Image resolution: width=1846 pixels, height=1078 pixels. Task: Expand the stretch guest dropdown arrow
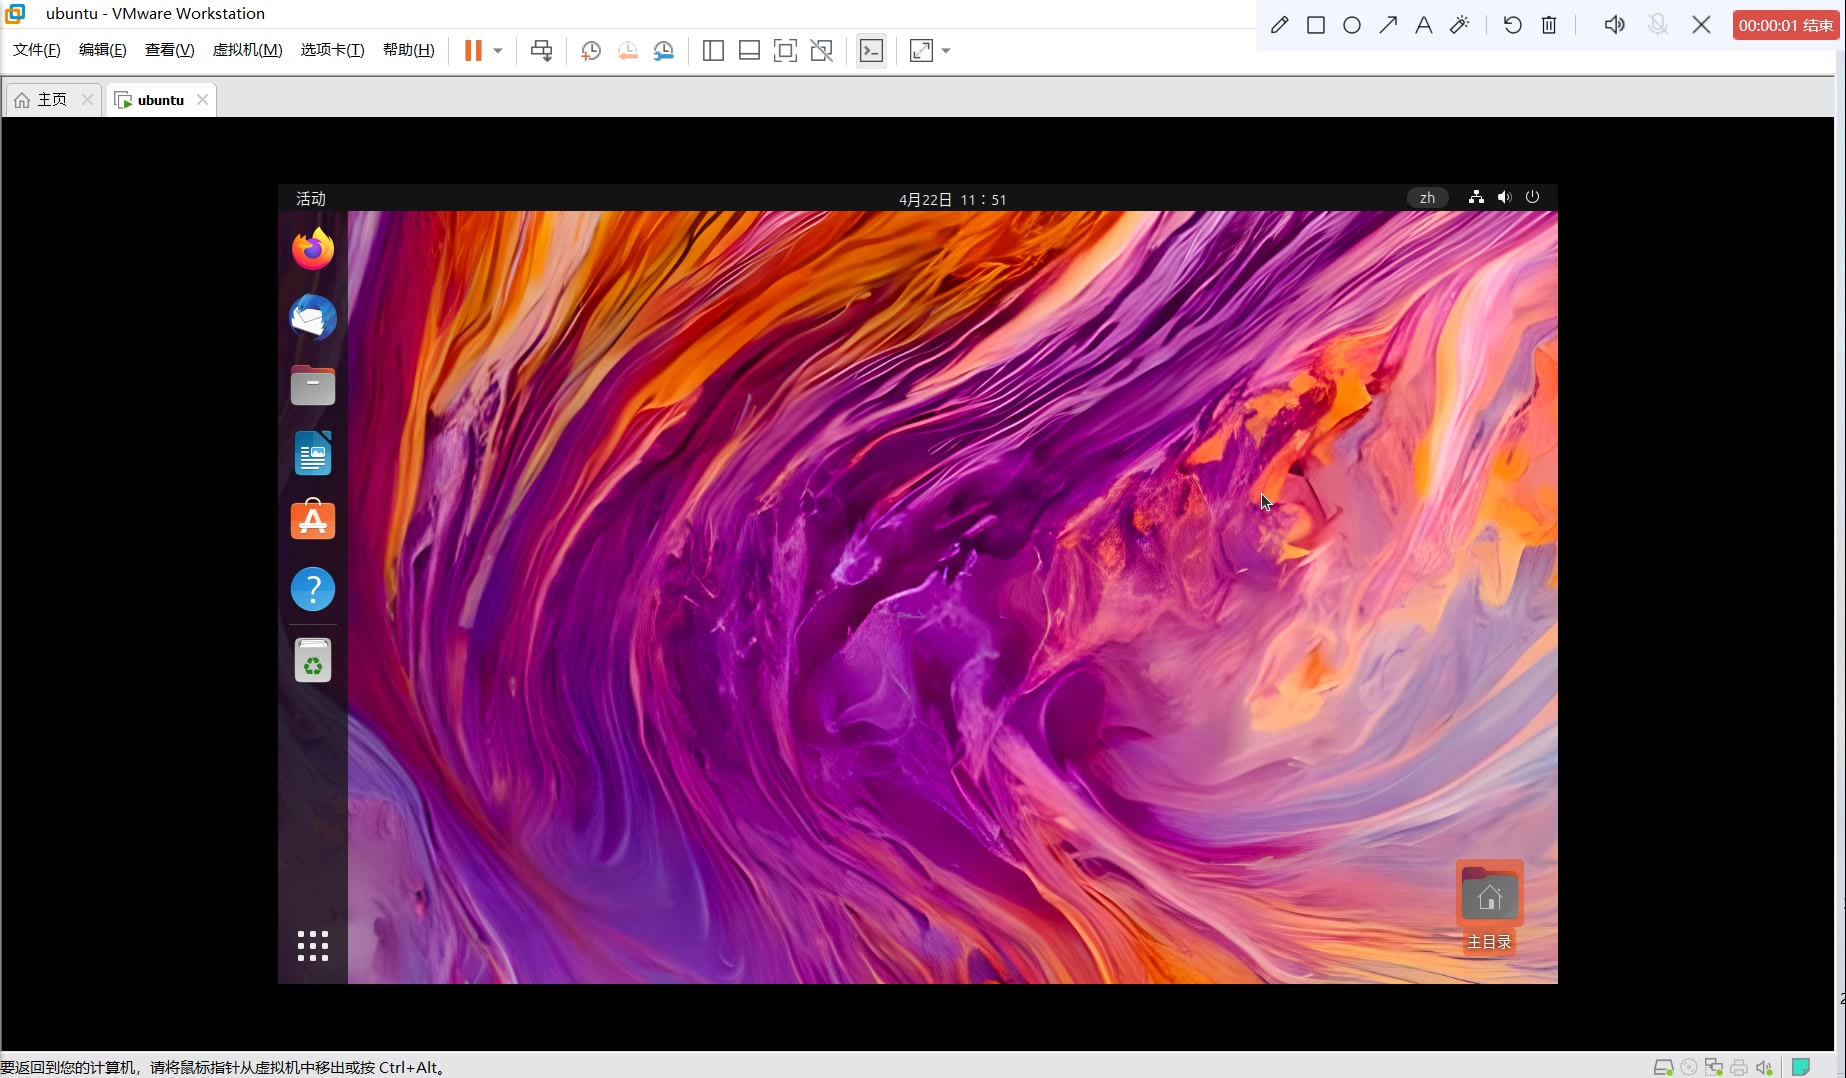[946, 51]
